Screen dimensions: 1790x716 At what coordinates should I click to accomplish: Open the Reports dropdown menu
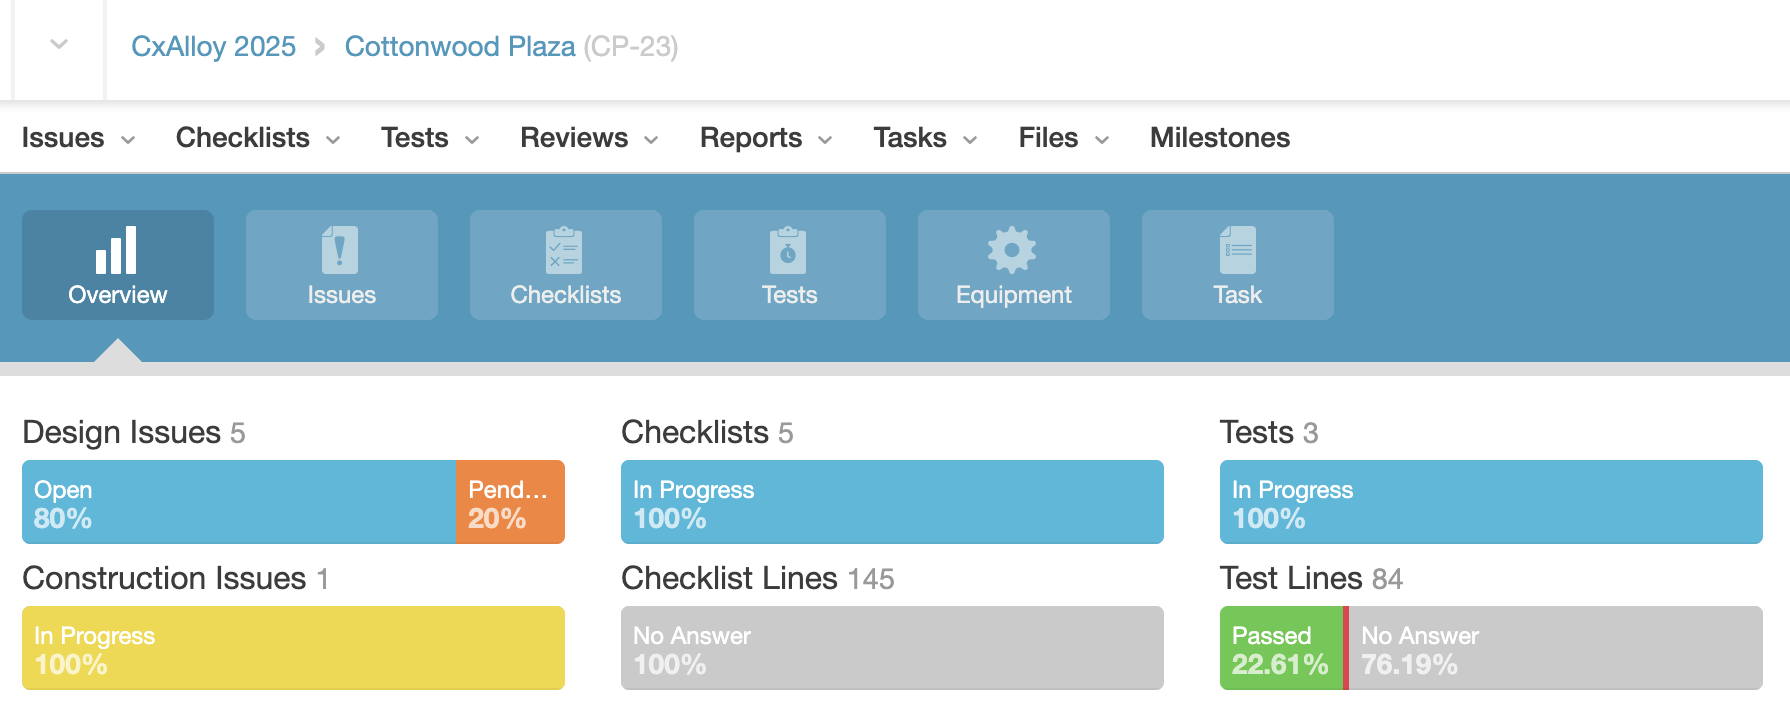(765, 138)
